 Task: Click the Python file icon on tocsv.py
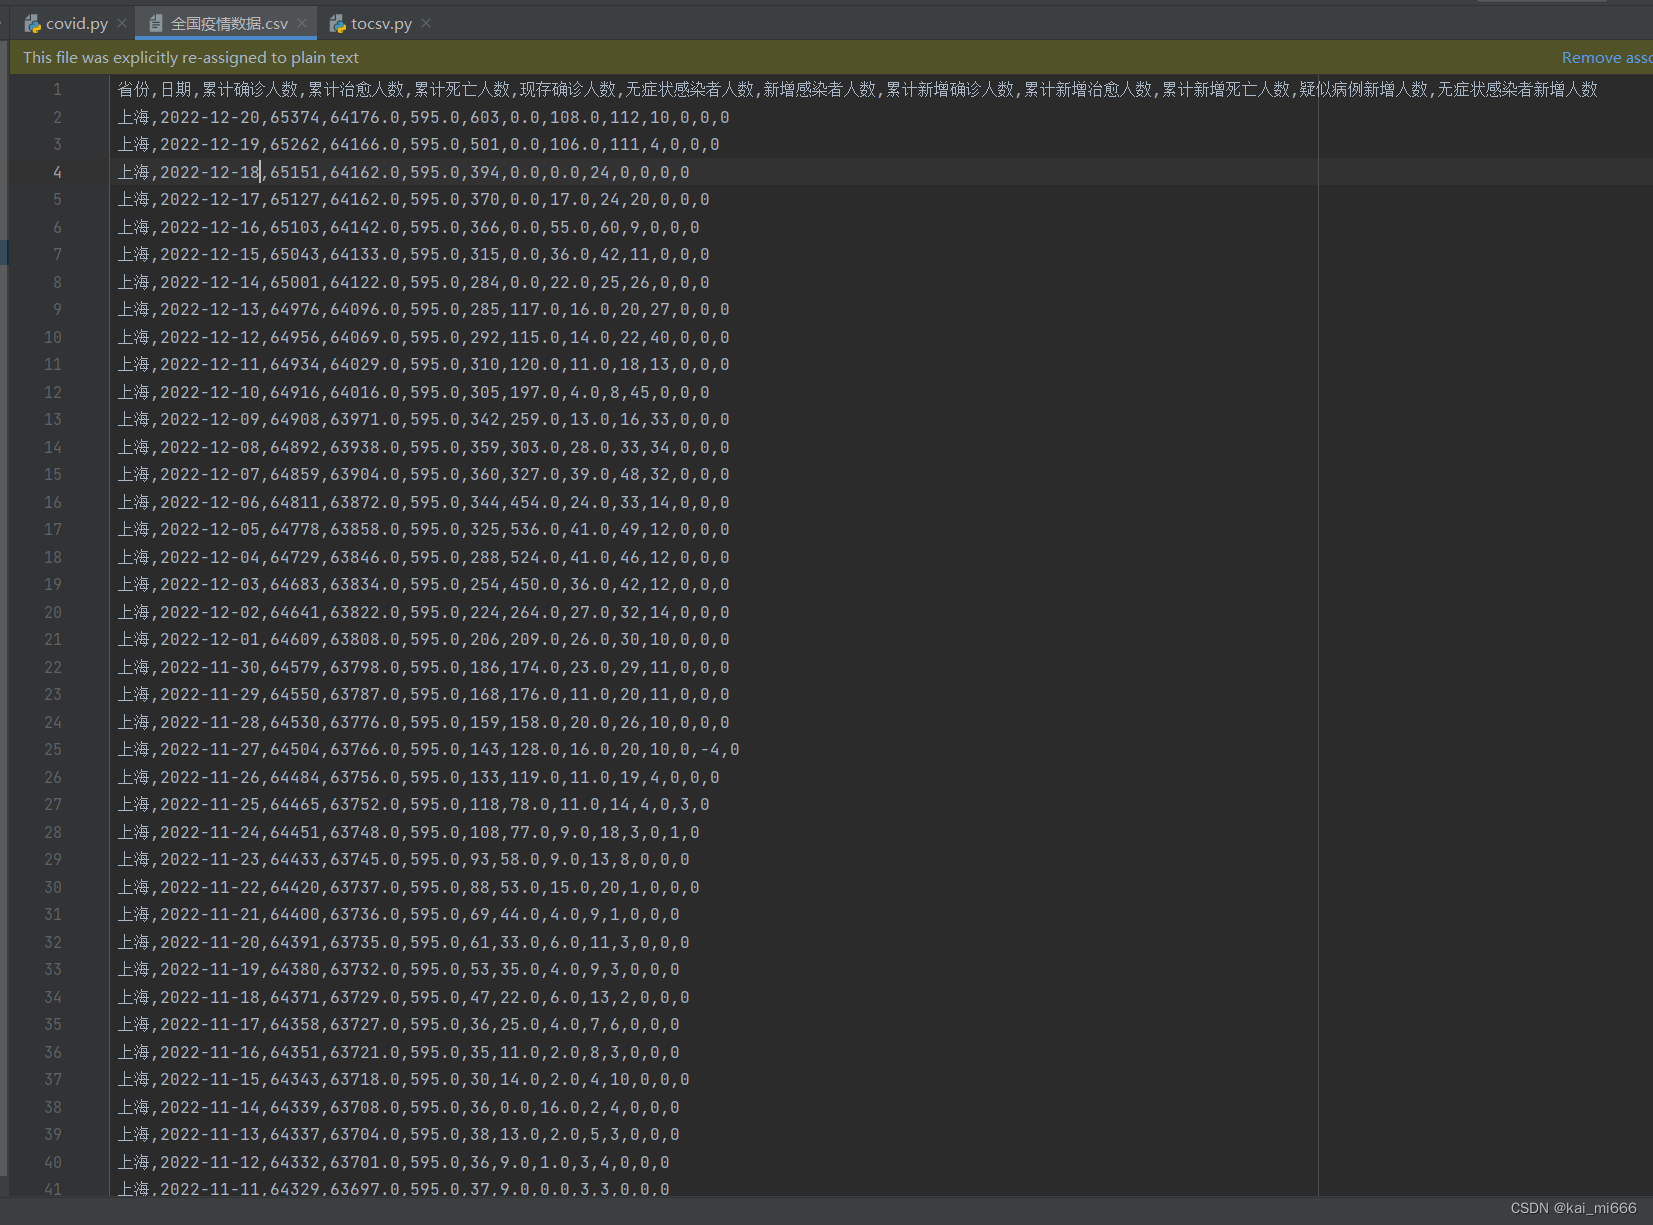tap(338, 23)
